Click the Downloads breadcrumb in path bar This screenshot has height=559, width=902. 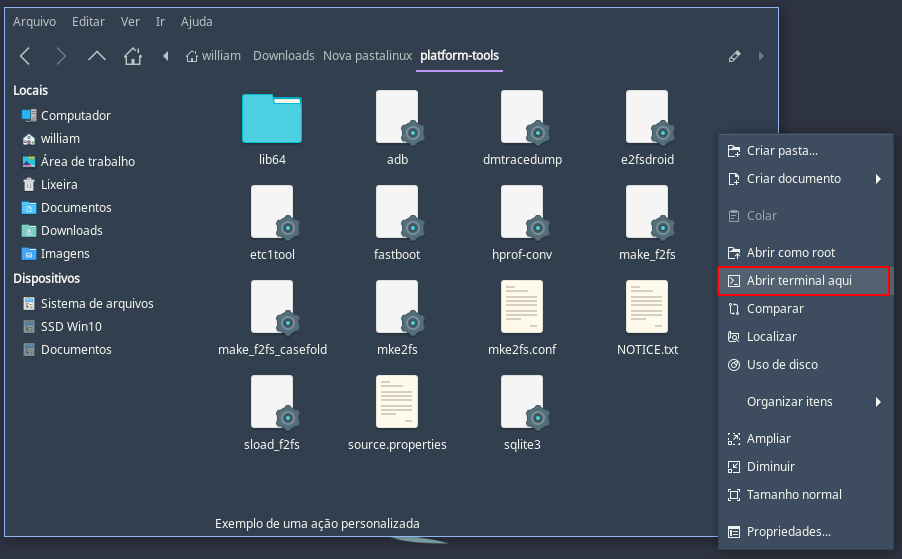click(x=284, y=56)
